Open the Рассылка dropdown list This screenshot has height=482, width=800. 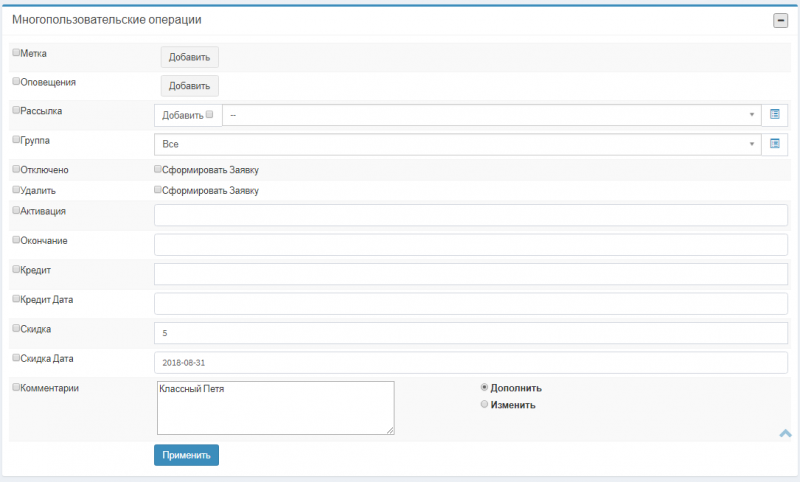[492, 115]
